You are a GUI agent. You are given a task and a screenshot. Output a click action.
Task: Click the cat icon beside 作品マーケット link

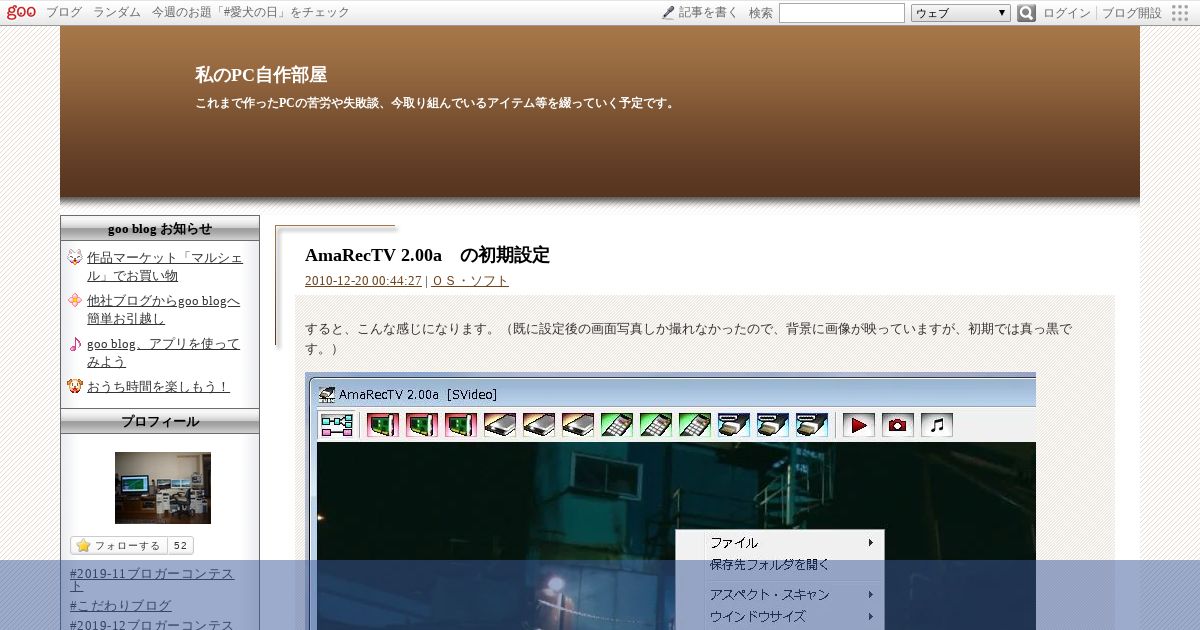pos(75,257)
